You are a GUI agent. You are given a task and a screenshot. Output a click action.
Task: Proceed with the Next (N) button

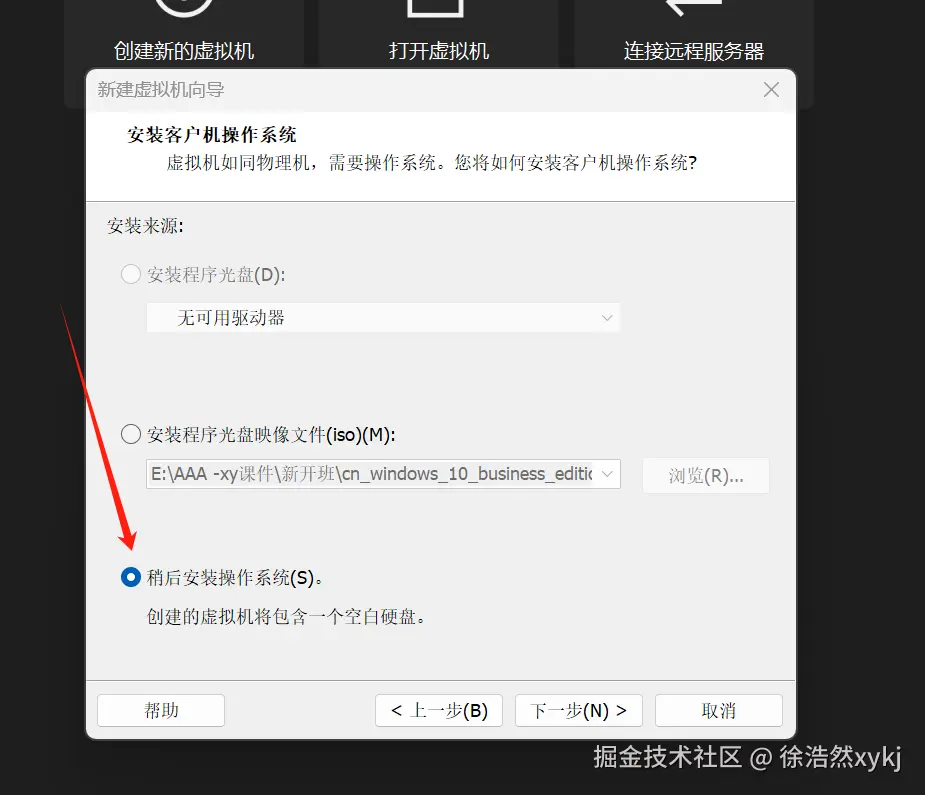579,710
